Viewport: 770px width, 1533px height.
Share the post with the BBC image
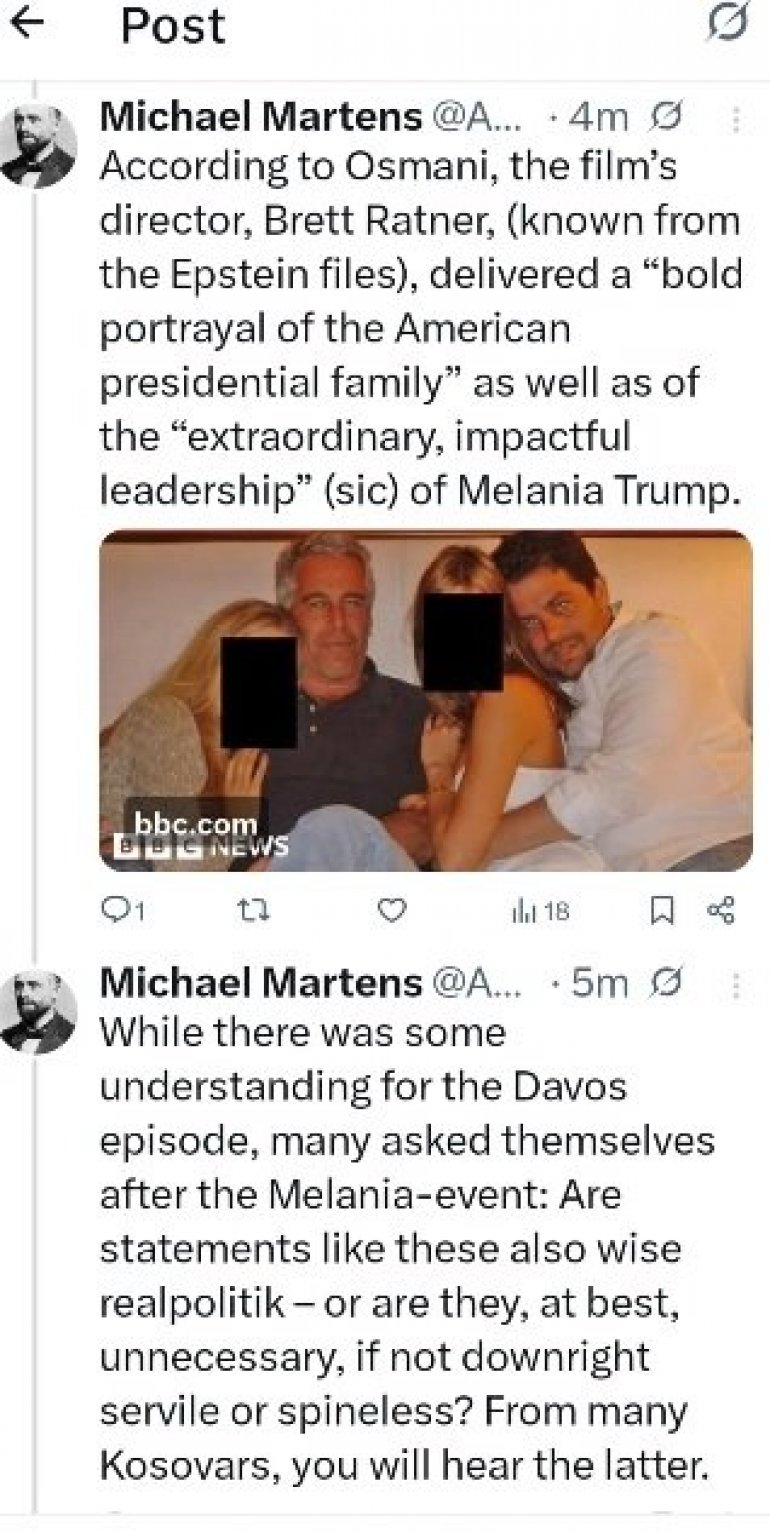coord(721,910)
